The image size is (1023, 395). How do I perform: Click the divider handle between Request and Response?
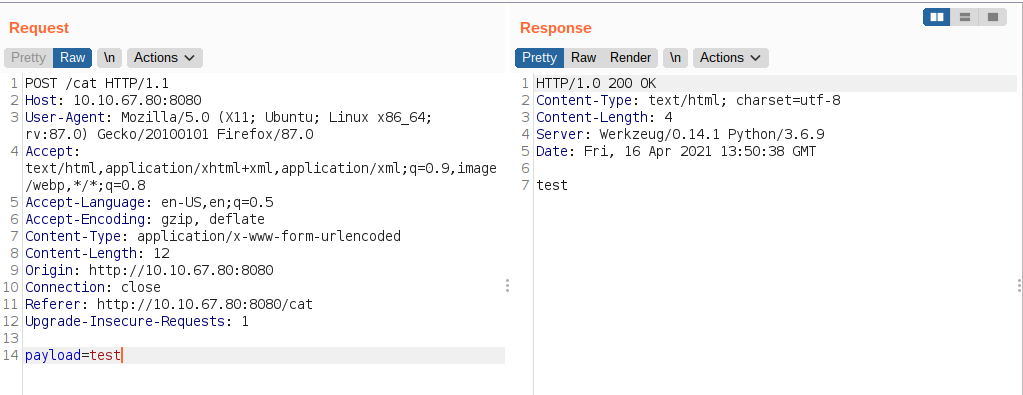[508, 285]
